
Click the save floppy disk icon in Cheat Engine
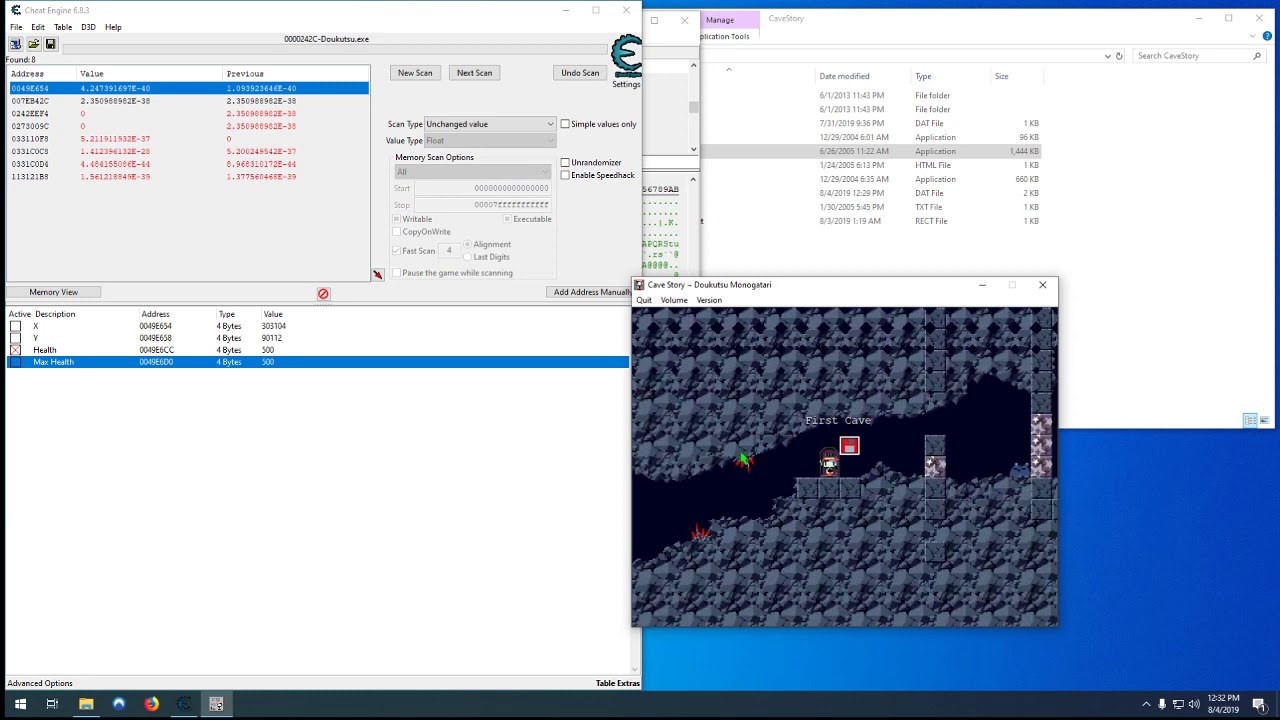(50, 44)
